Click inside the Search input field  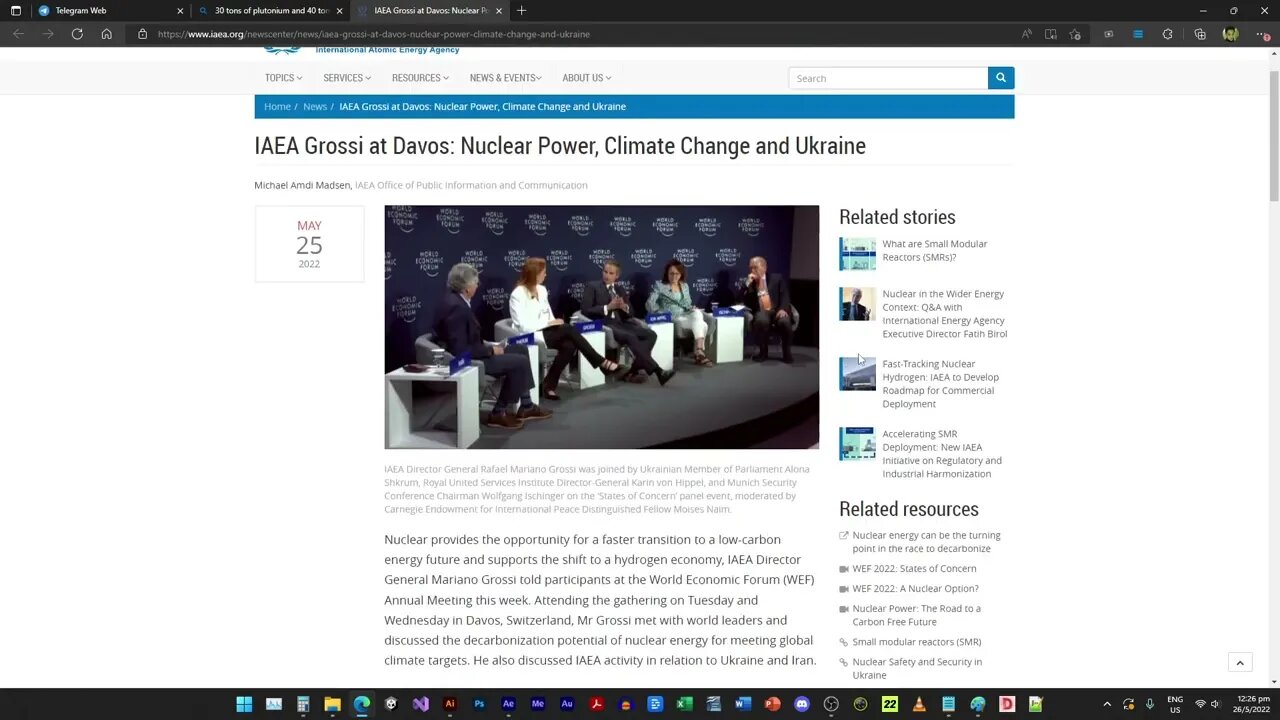click(888, 78)
